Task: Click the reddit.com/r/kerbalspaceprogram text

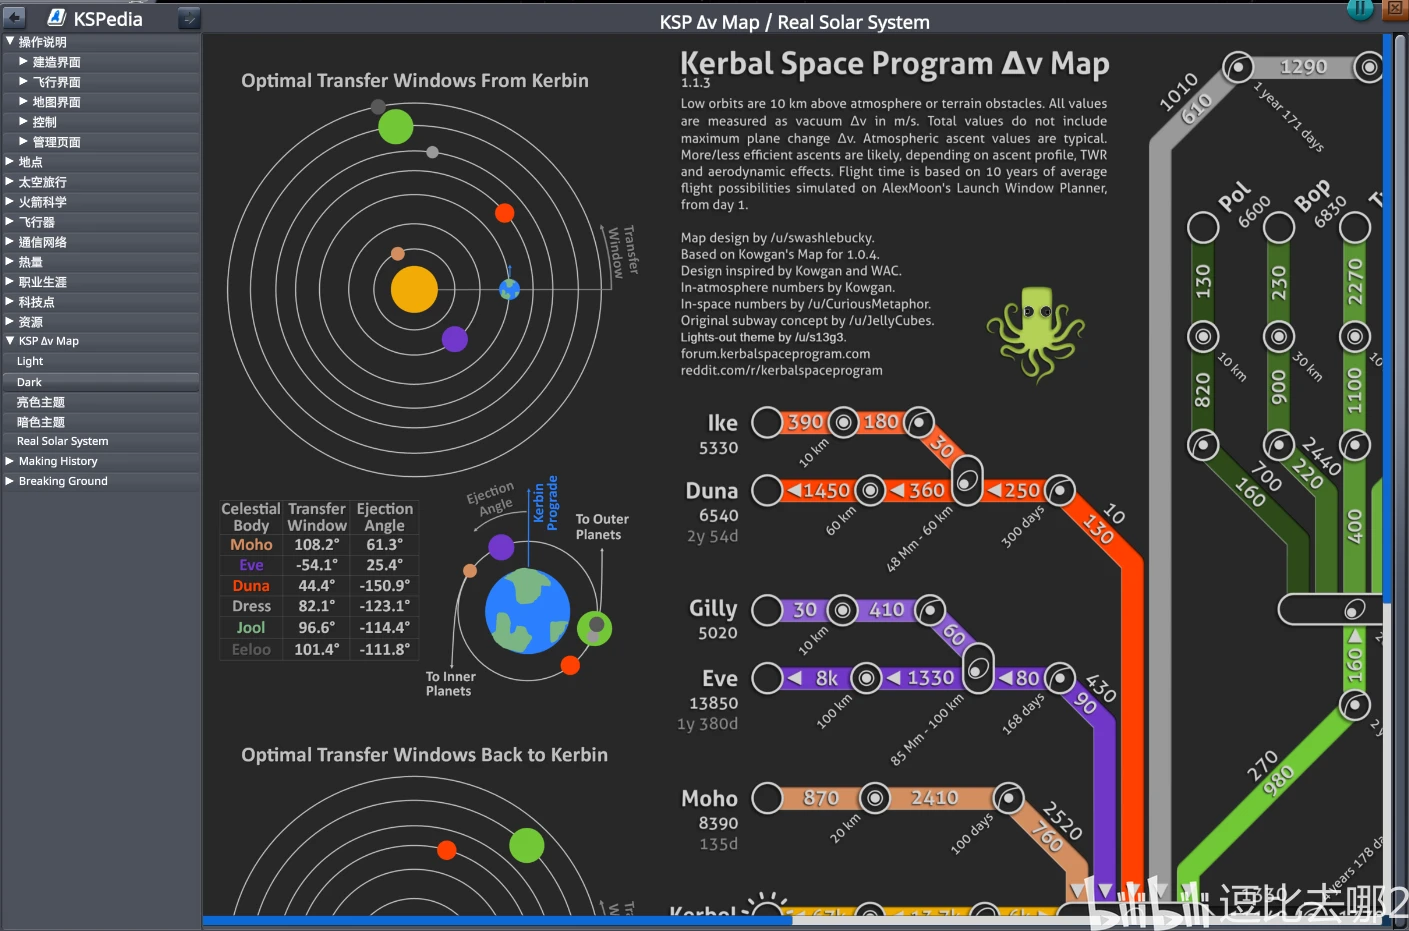Action: point(782,370)
